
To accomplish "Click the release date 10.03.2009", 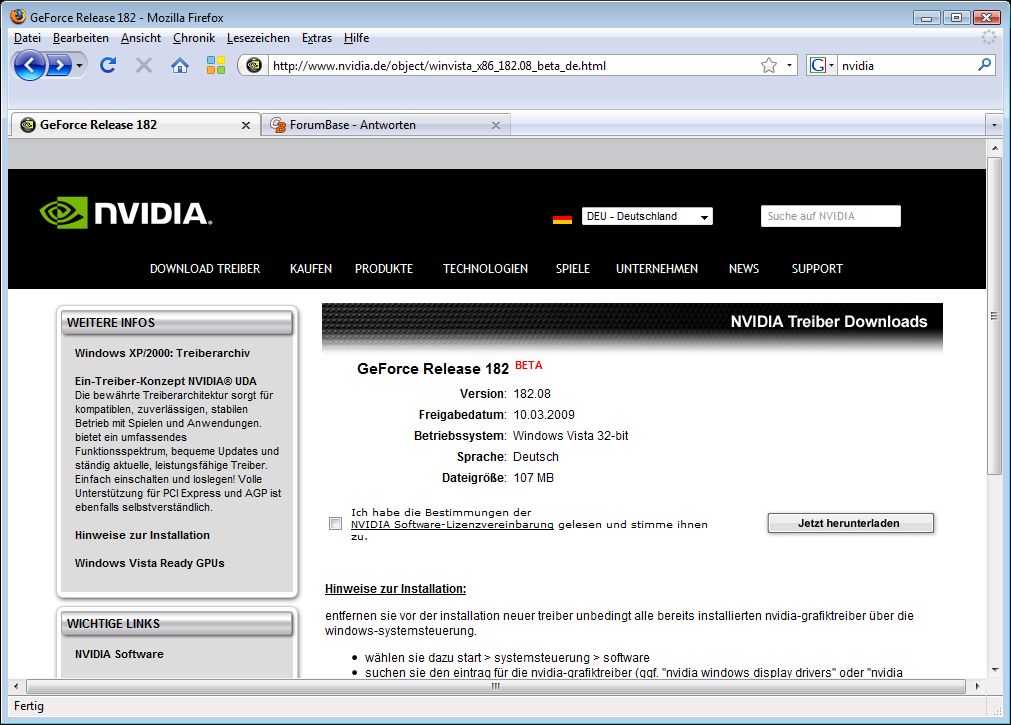I will (x=544, y=415).
